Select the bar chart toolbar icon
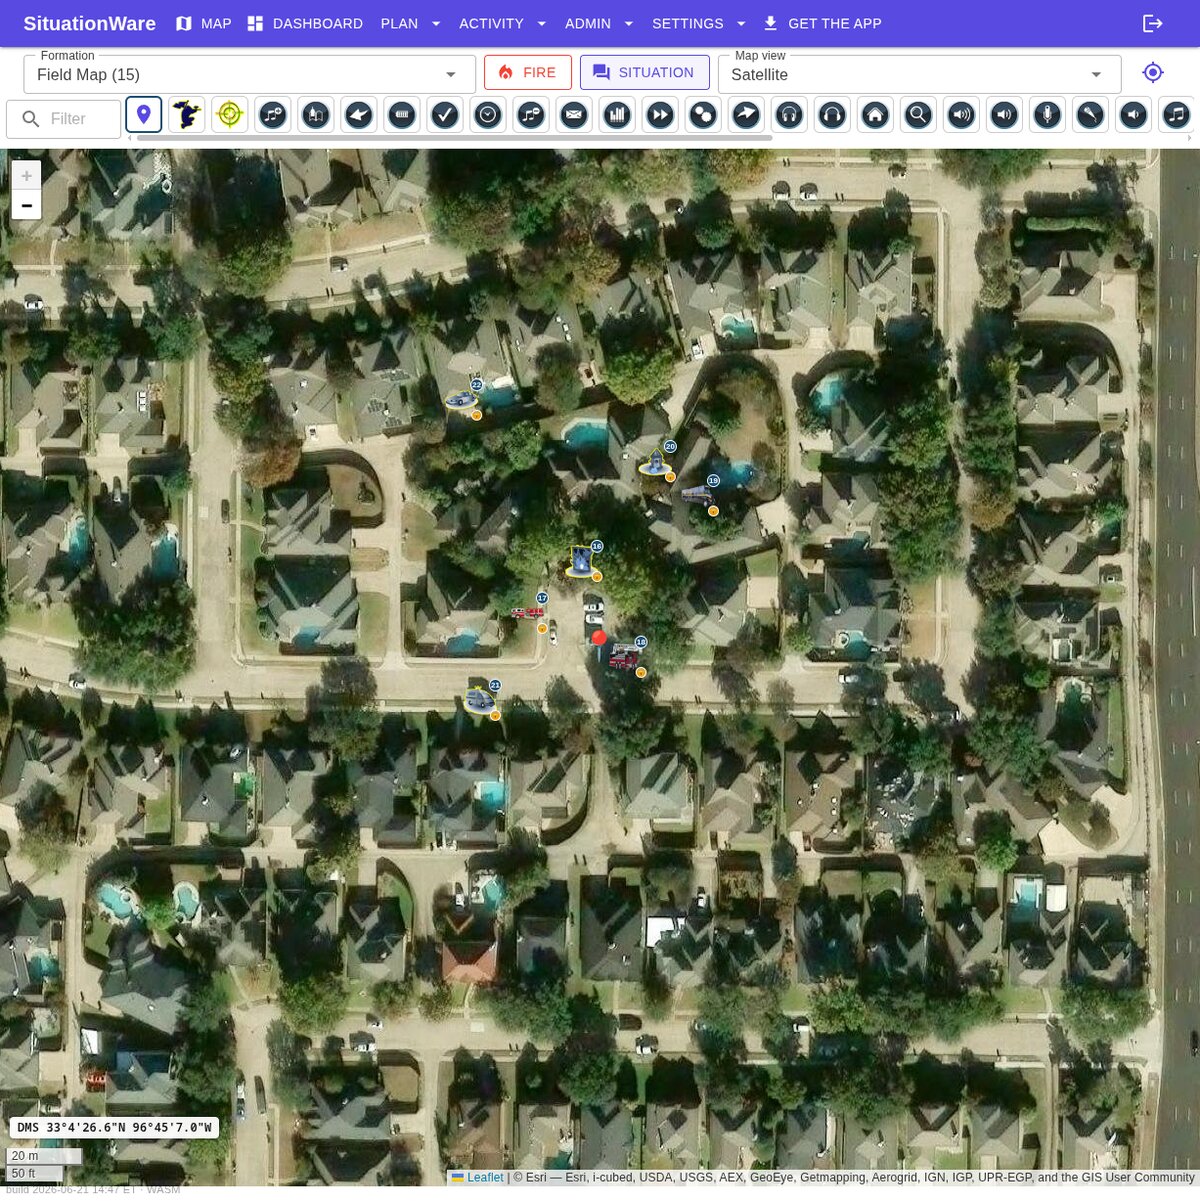1200x1202 pixels. point(617,115)
